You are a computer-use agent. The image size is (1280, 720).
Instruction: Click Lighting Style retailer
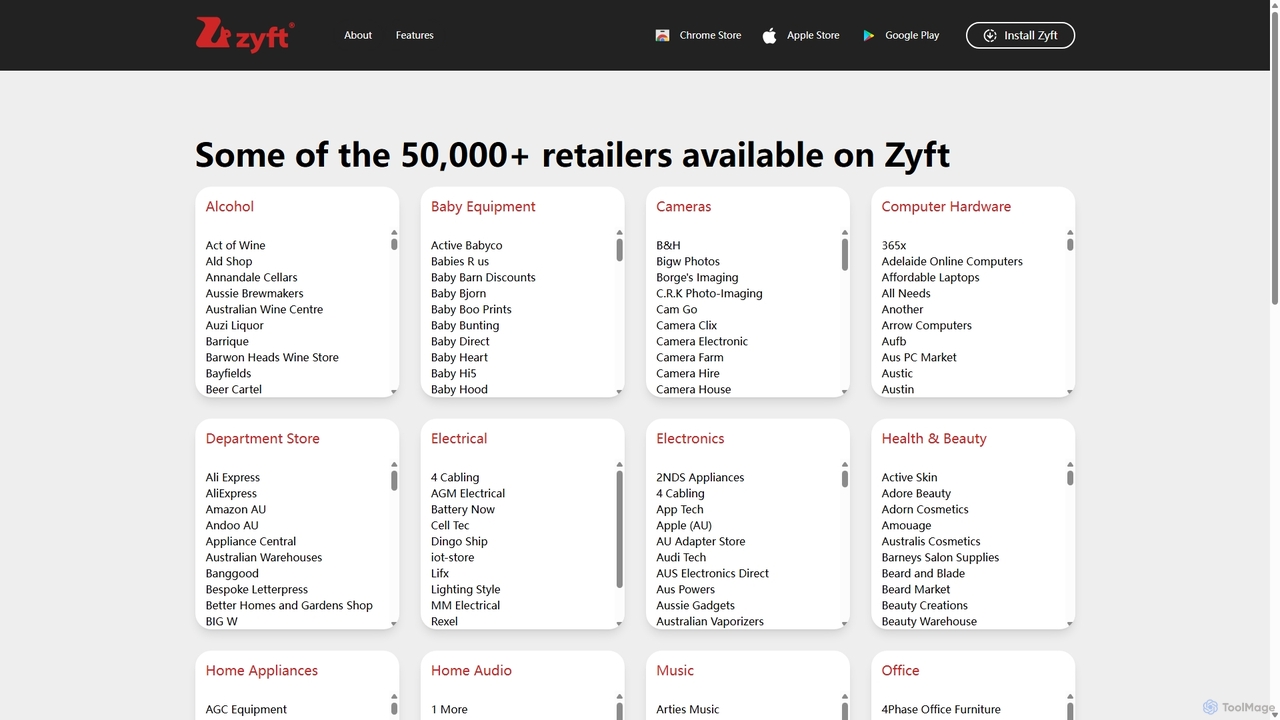466,589
